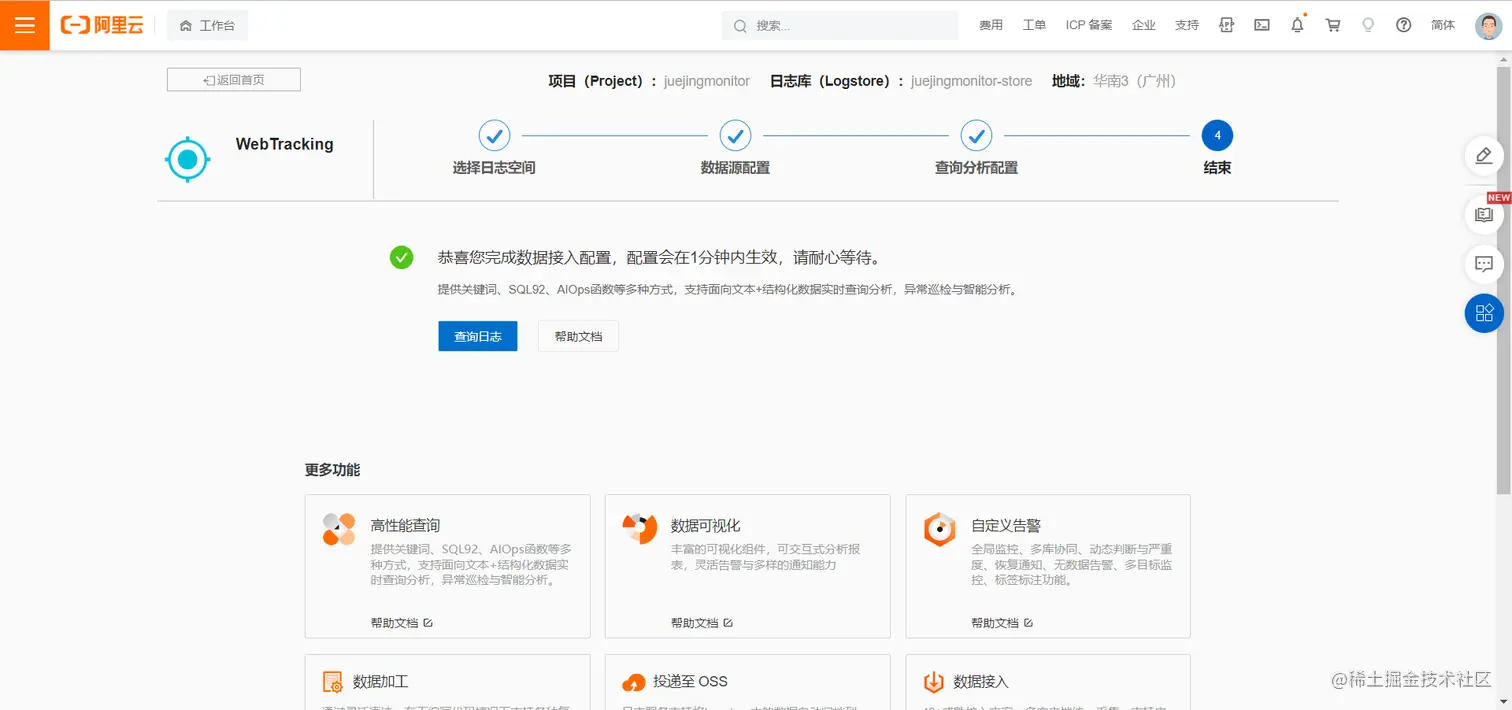Open the help question mark icon
This screenshot has height=710, width=1512.
[x=1403, y=26]
